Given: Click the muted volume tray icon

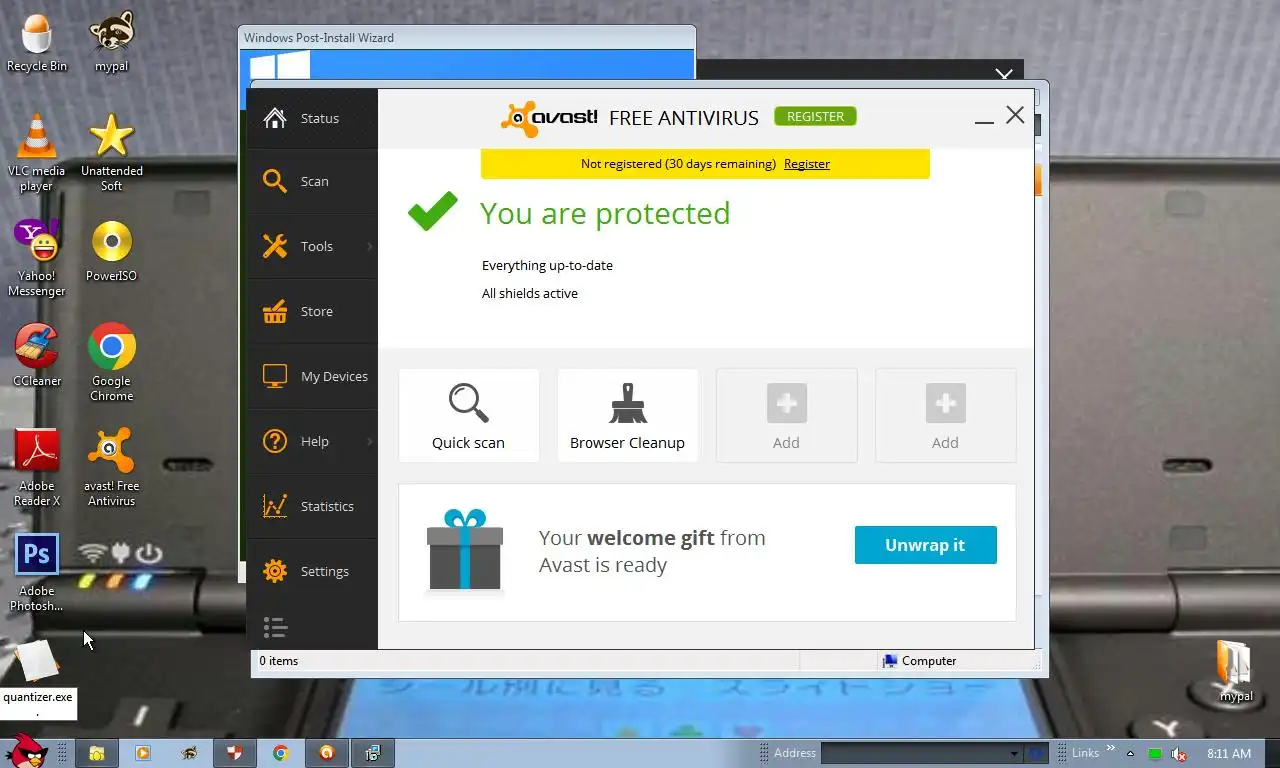Looking at the screenshot, I should [1179, 754].
